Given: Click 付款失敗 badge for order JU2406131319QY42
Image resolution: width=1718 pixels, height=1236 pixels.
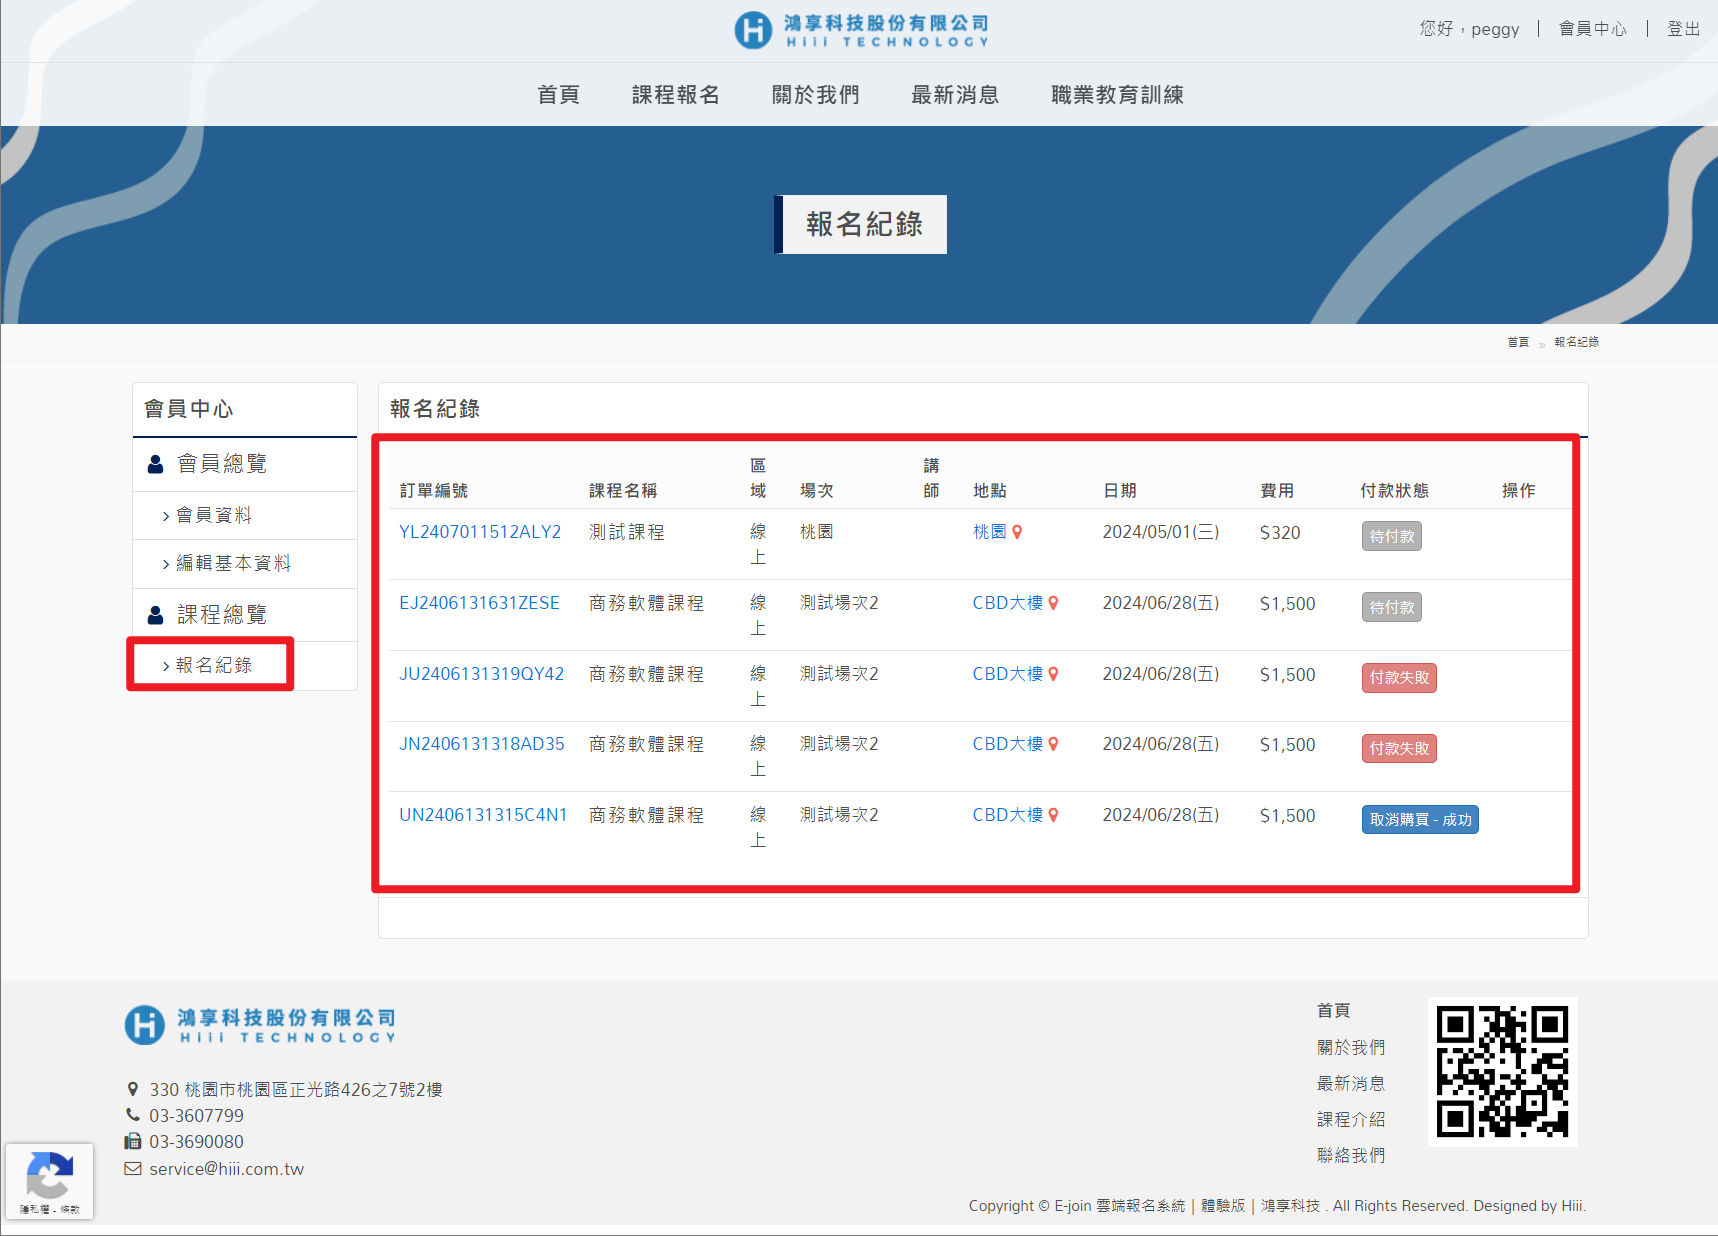Looking at the screenshot, I should point(1398,678).
